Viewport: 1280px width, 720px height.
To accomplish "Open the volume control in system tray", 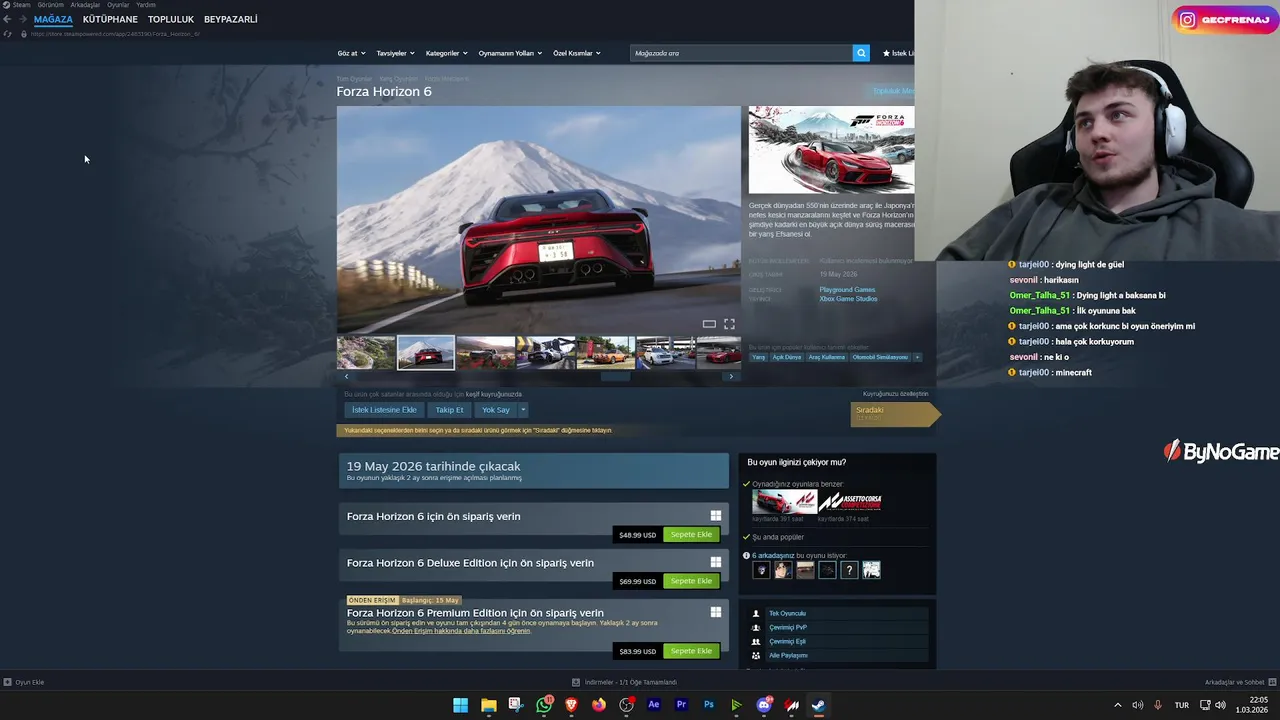I will (x=1220, y=705).
